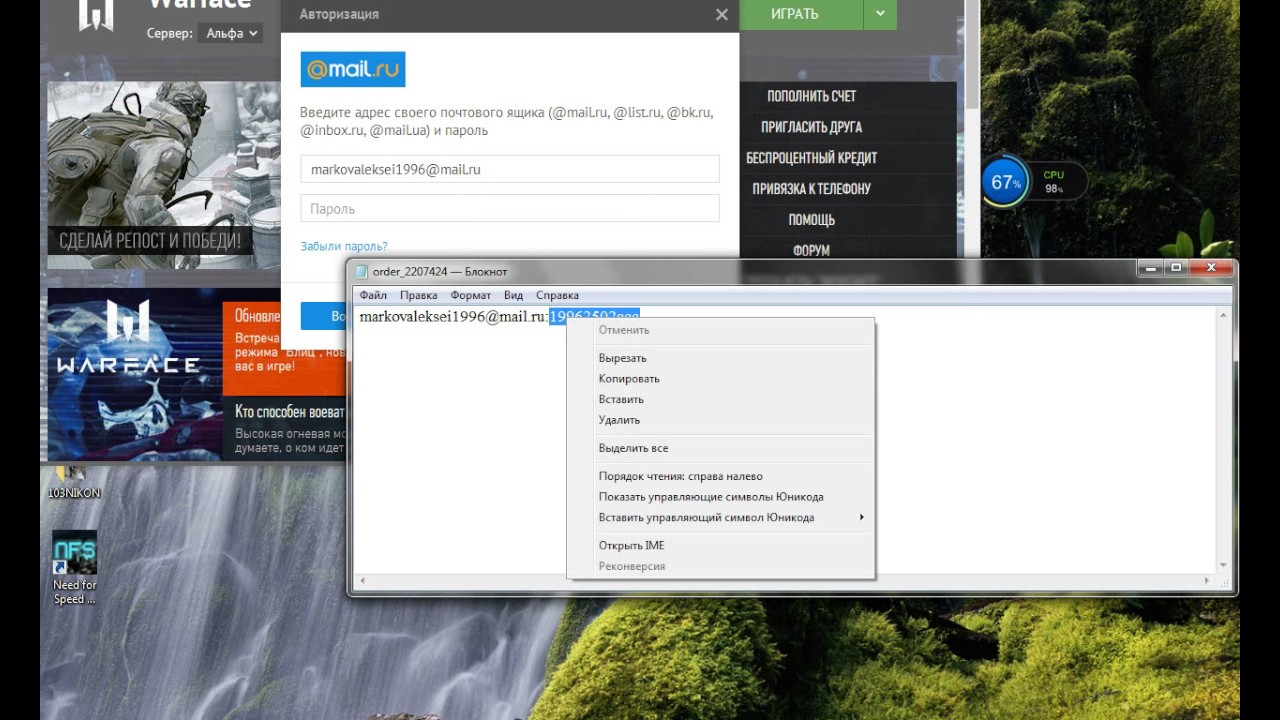Click БЕСПРОЦЕНТНЫЙ КРЕДИТ link
This screenshot has width=1280, height=720.
tap(811, 158)
